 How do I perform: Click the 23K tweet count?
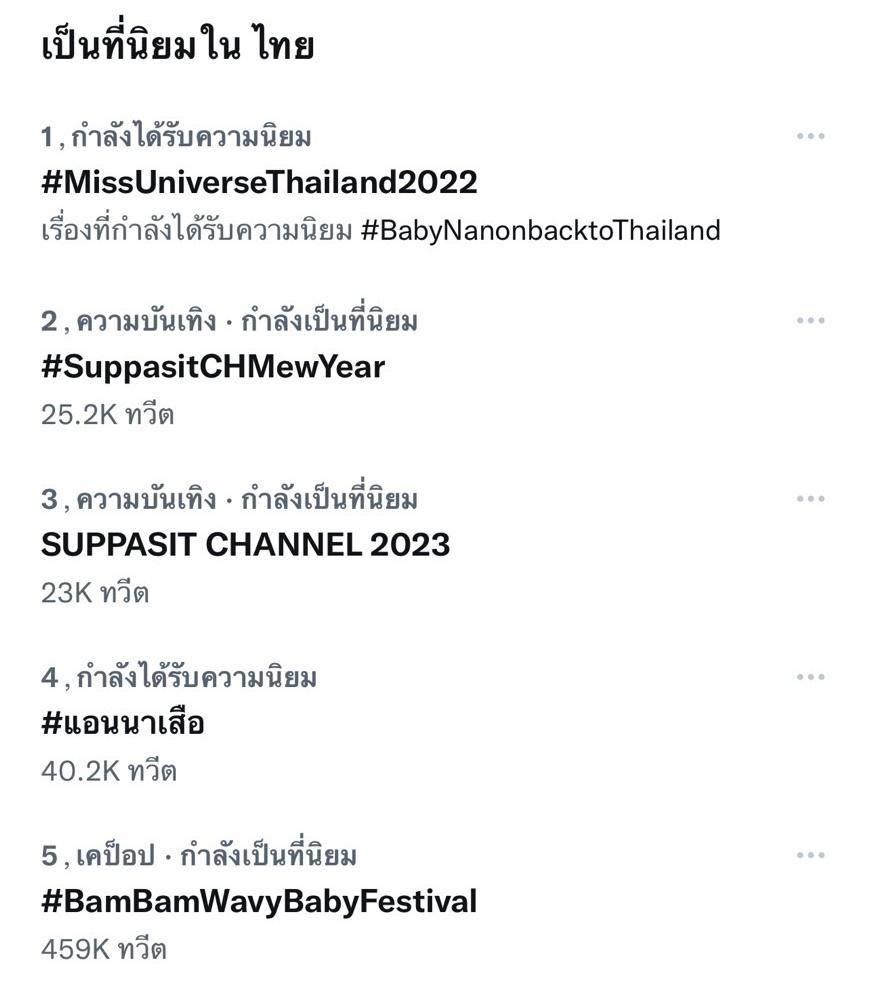point(95,593)
